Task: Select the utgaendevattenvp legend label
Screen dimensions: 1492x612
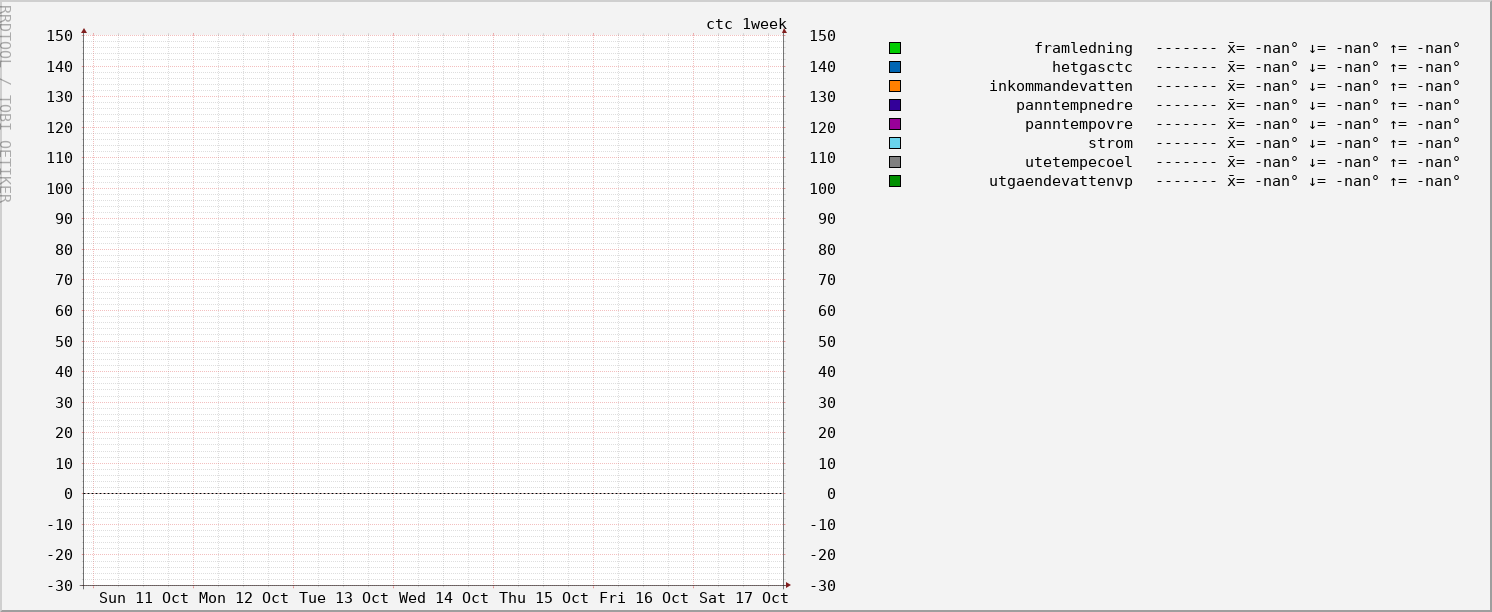Action: point(1061,181)
